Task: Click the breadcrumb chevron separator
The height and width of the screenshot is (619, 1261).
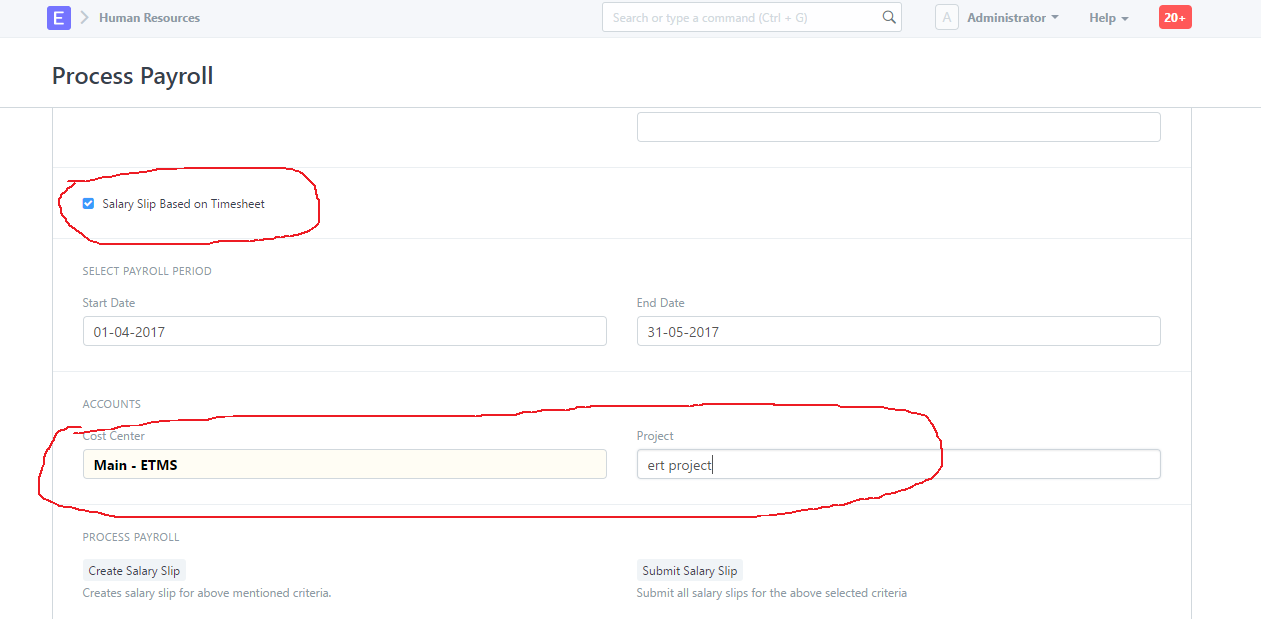Action: point(85,18)
